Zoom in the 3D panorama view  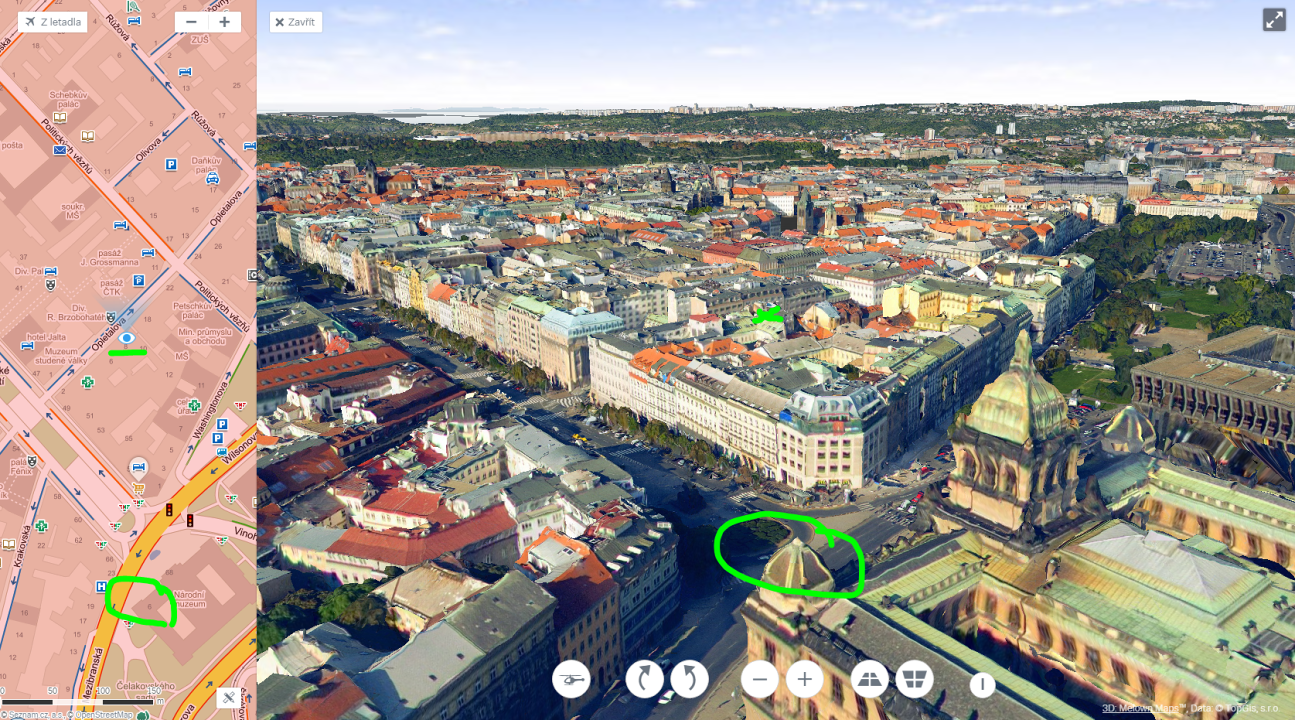[805, 680]
